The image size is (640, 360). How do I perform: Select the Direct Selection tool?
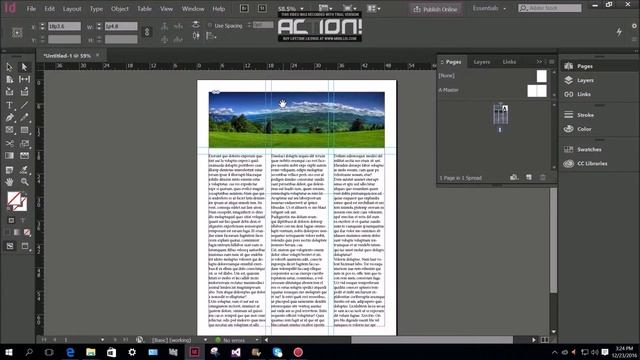[24, 67]
